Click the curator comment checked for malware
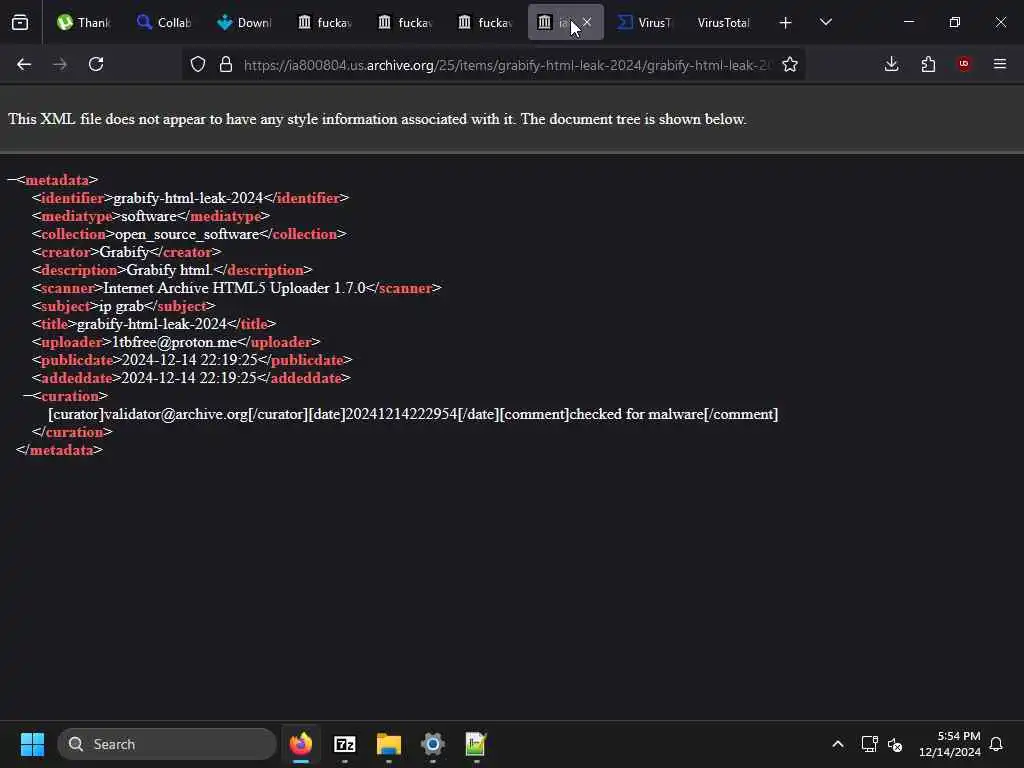This screenshot has width=1024, height=768. 637,414
